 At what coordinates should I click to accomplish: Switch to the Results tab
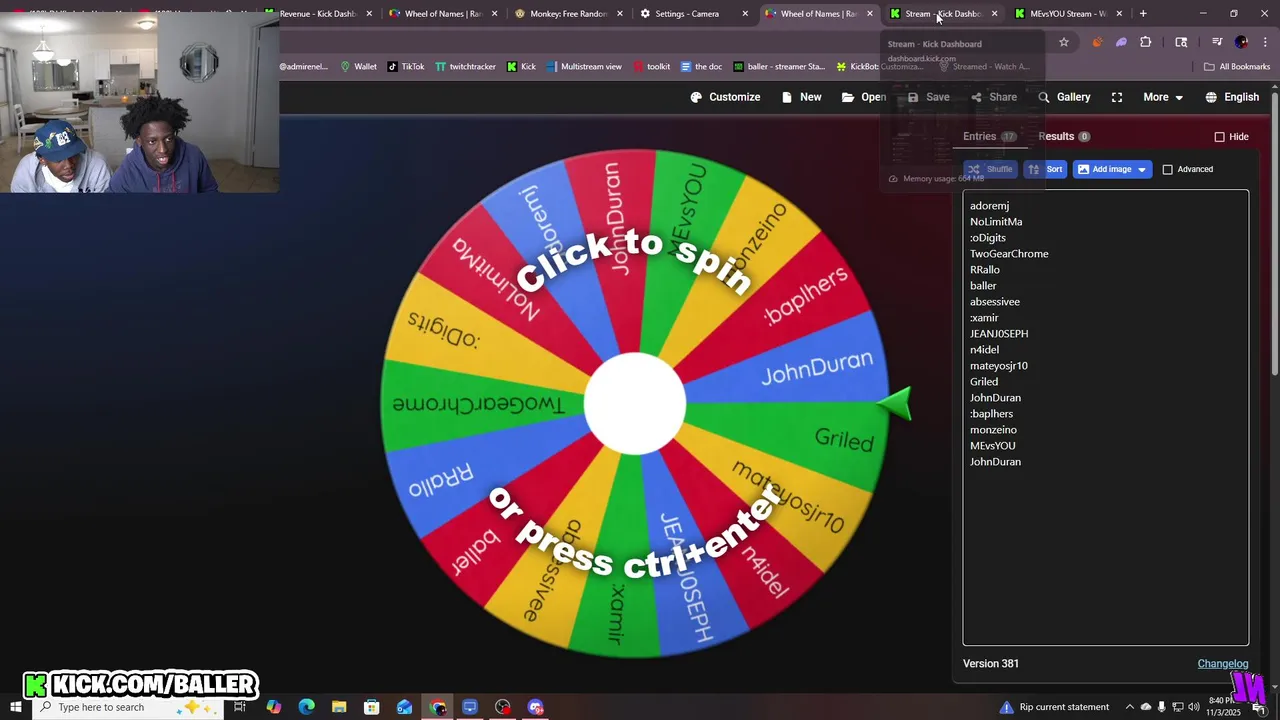point(1064,136)
